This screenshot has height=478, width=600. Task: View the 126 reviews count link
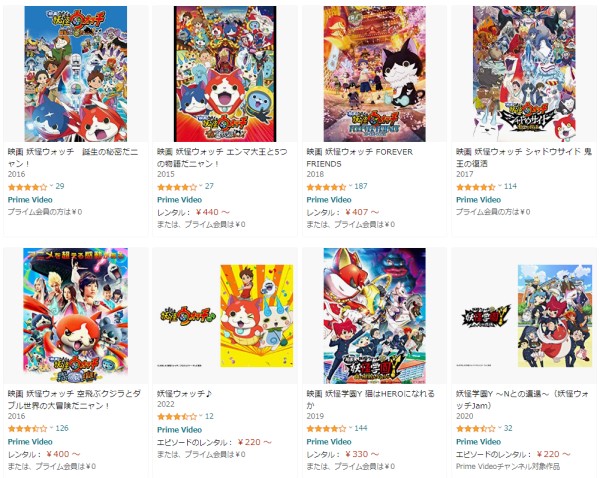(62, 428)
